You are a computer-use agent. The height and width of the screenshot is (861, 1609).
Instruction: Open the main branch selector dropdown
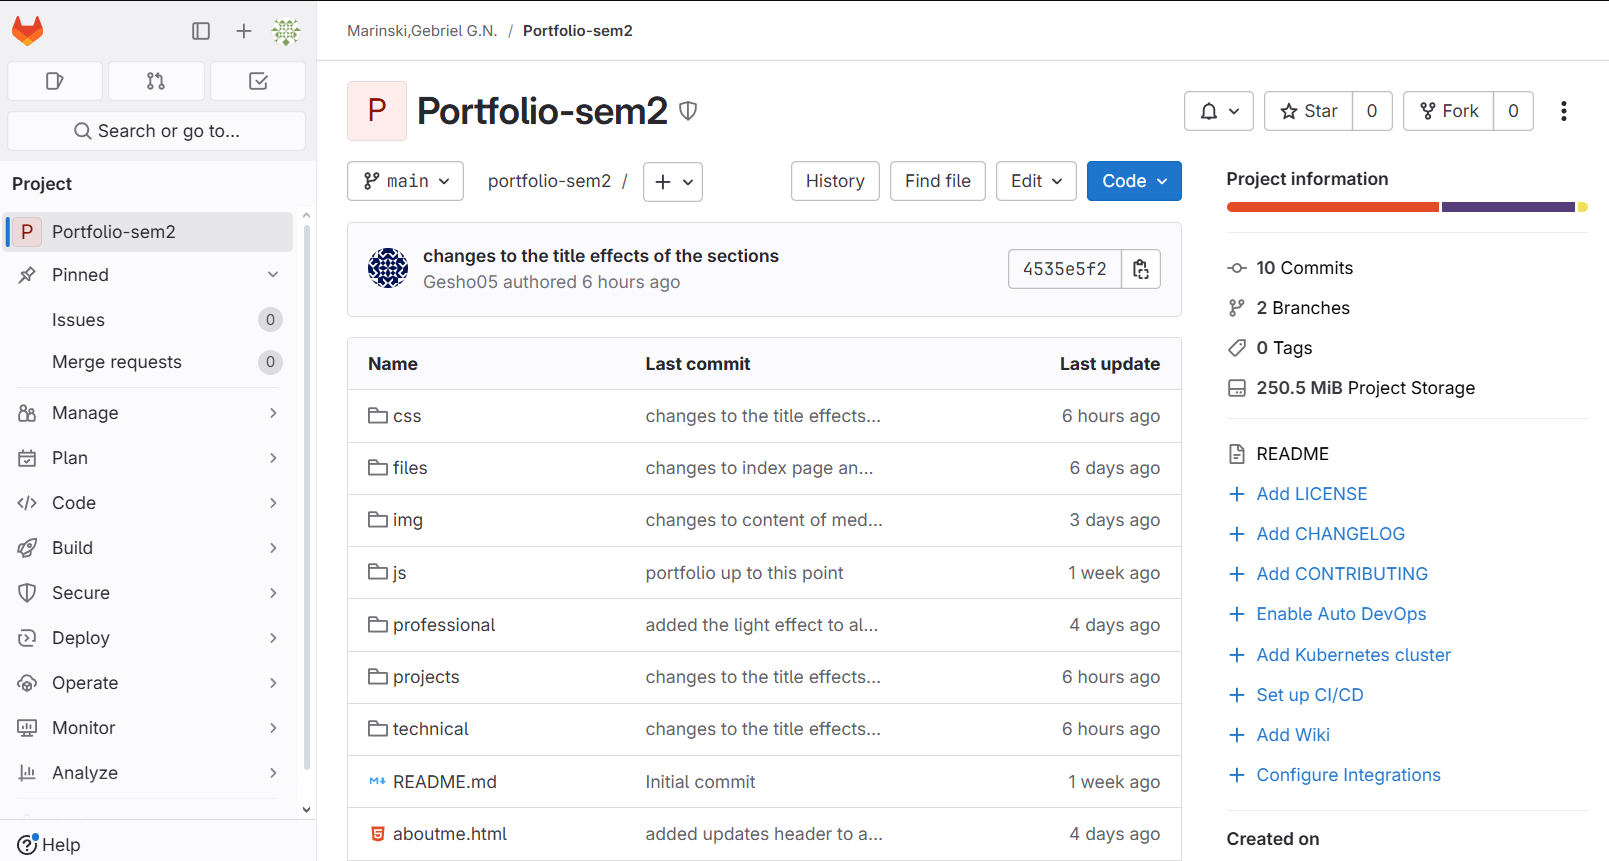coord(405,181)
